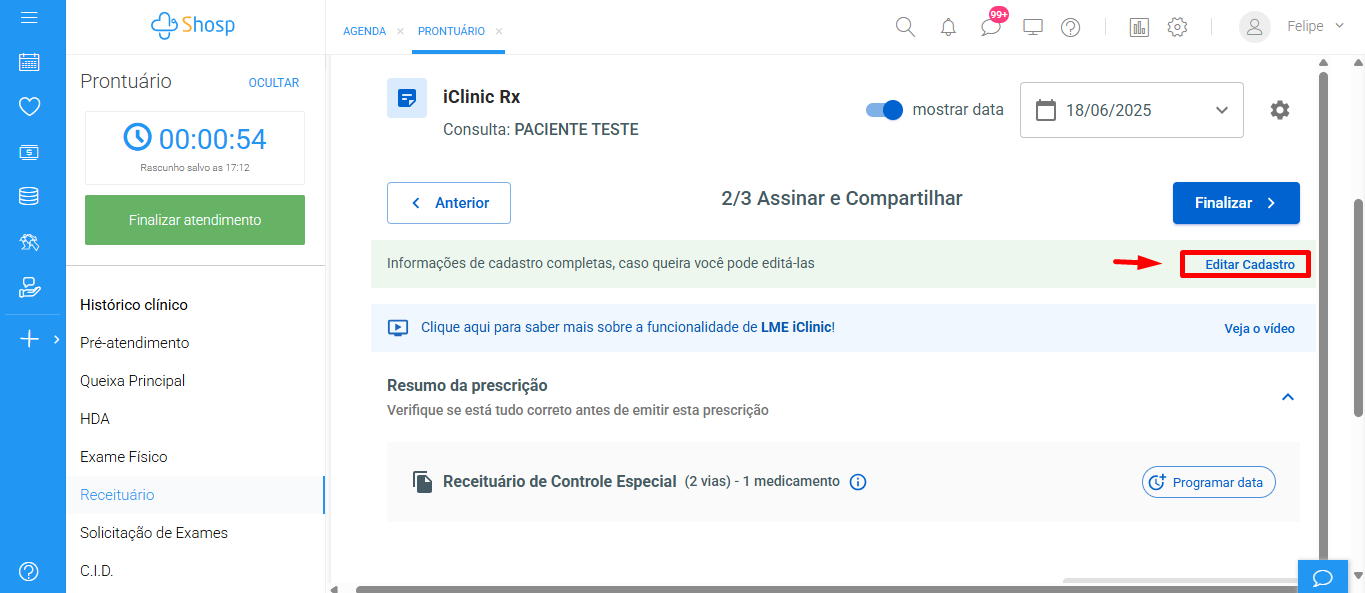Switch to the PRONTUÁRIO tab
Viewport: 1365px width, 593px height.
[451, 32]
